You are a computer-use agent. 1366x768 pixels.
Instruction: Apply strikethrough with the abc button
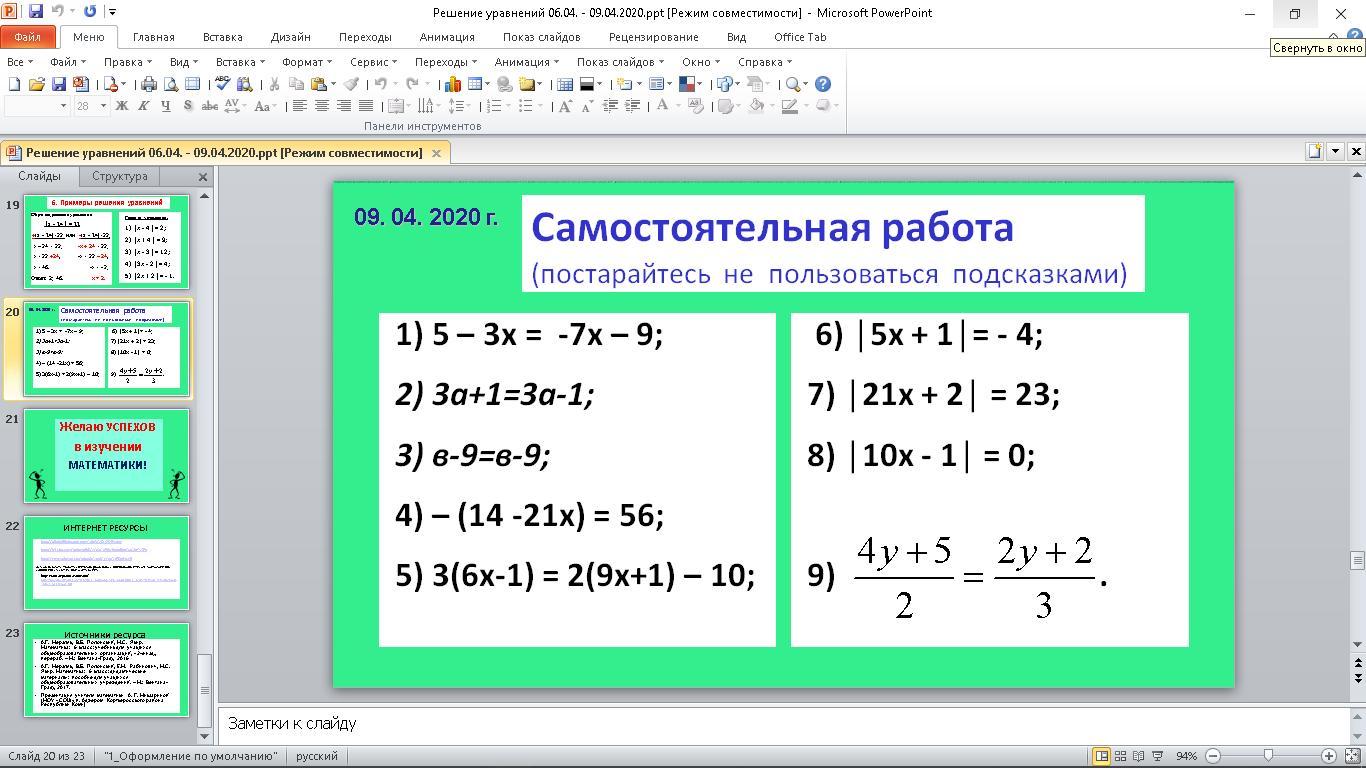209,106
